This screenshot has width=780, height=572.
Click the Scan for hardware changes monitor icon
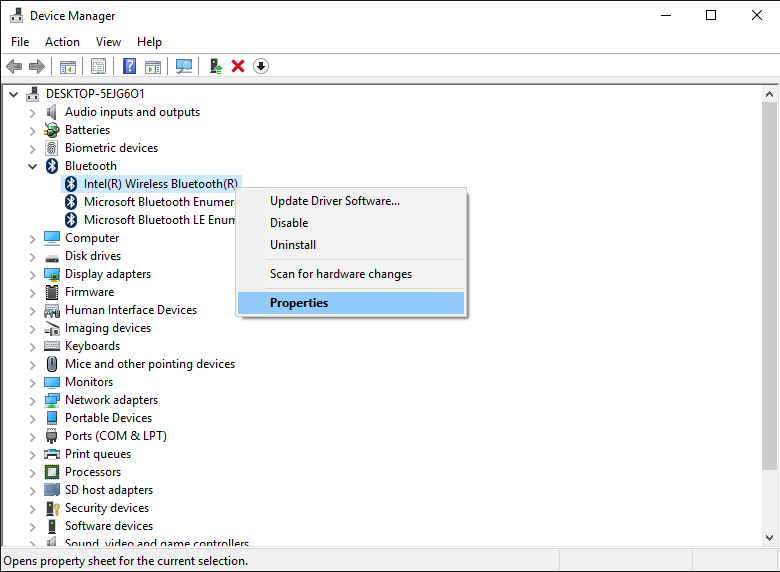[184, 66]
